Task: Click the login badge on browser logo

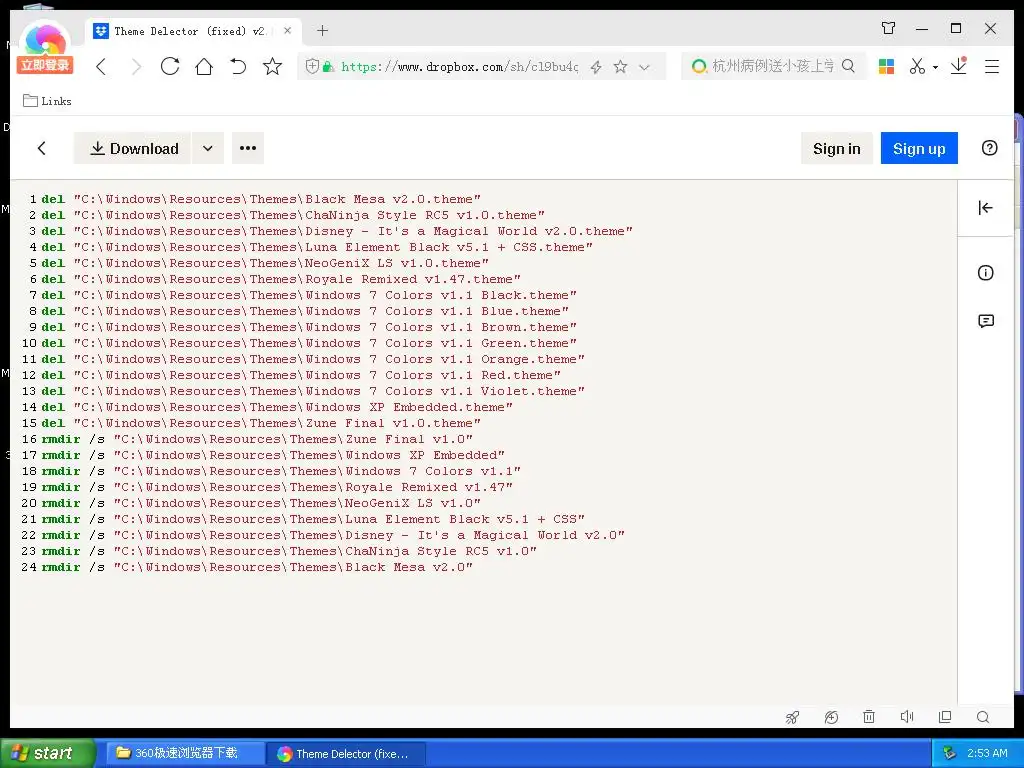Action: 44,65
